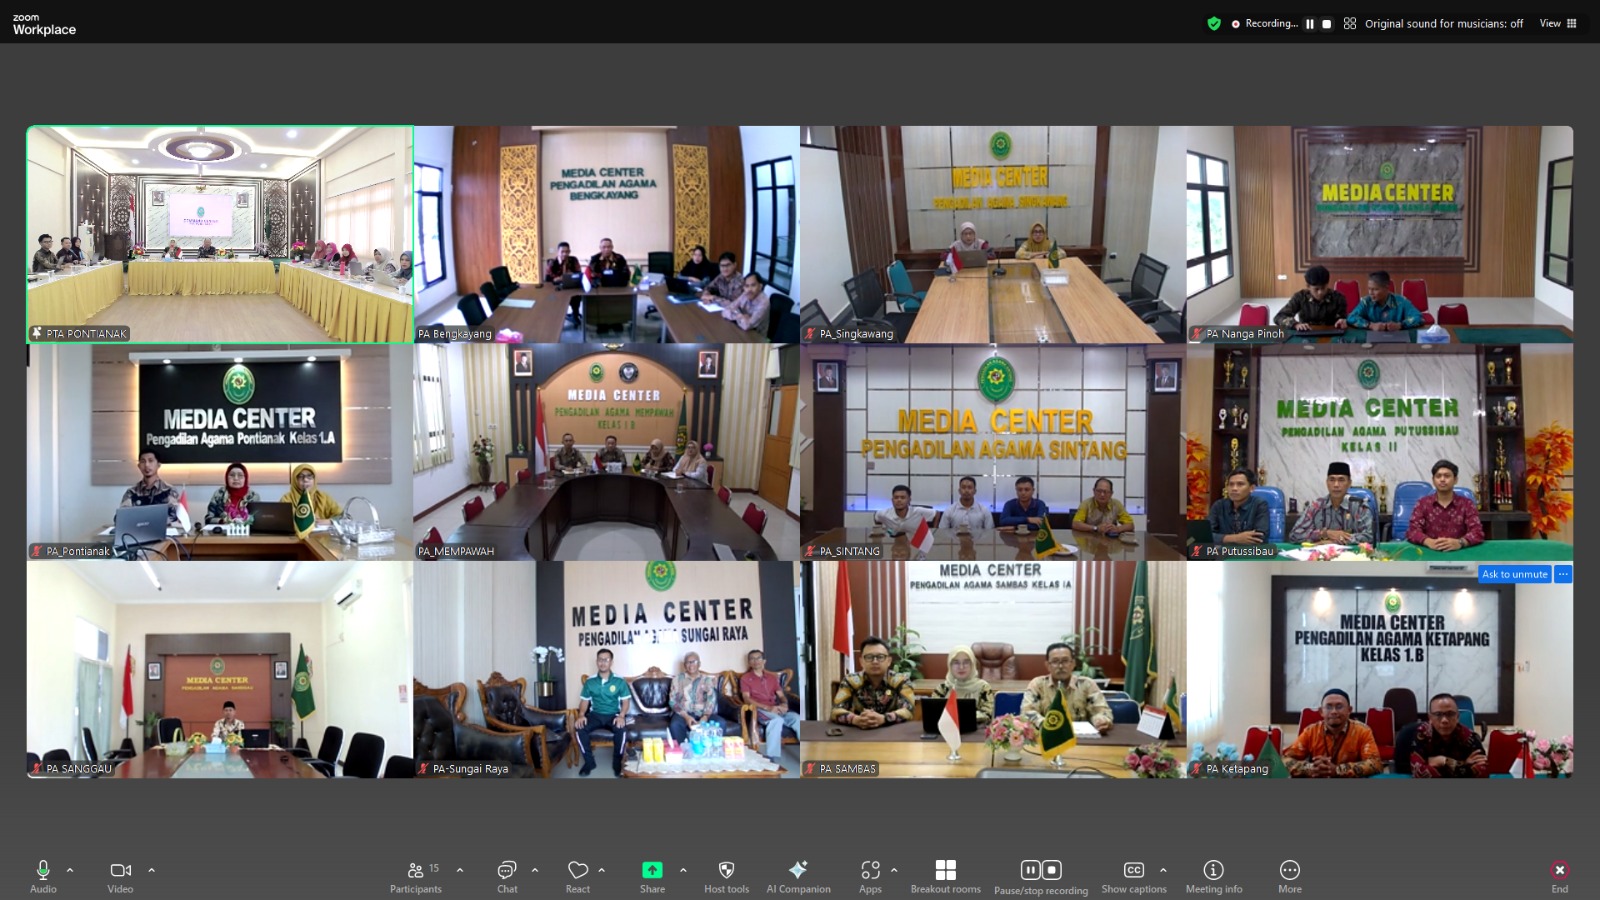Screen dimensions: 1600x900
Task: Toggle camera with the Video button
Action: (x=120, y=875)
